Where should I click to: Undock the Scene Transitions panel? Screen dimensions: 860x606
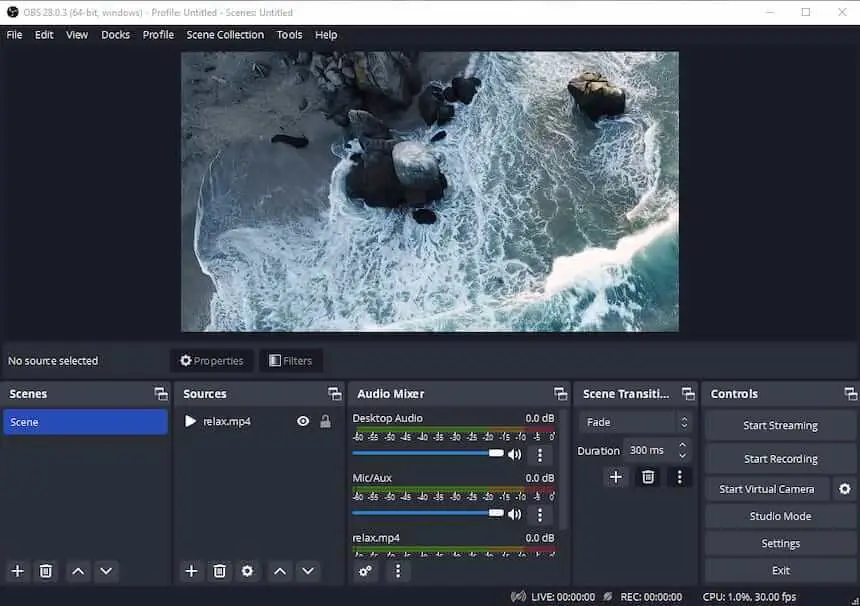[x=688, y=393]
